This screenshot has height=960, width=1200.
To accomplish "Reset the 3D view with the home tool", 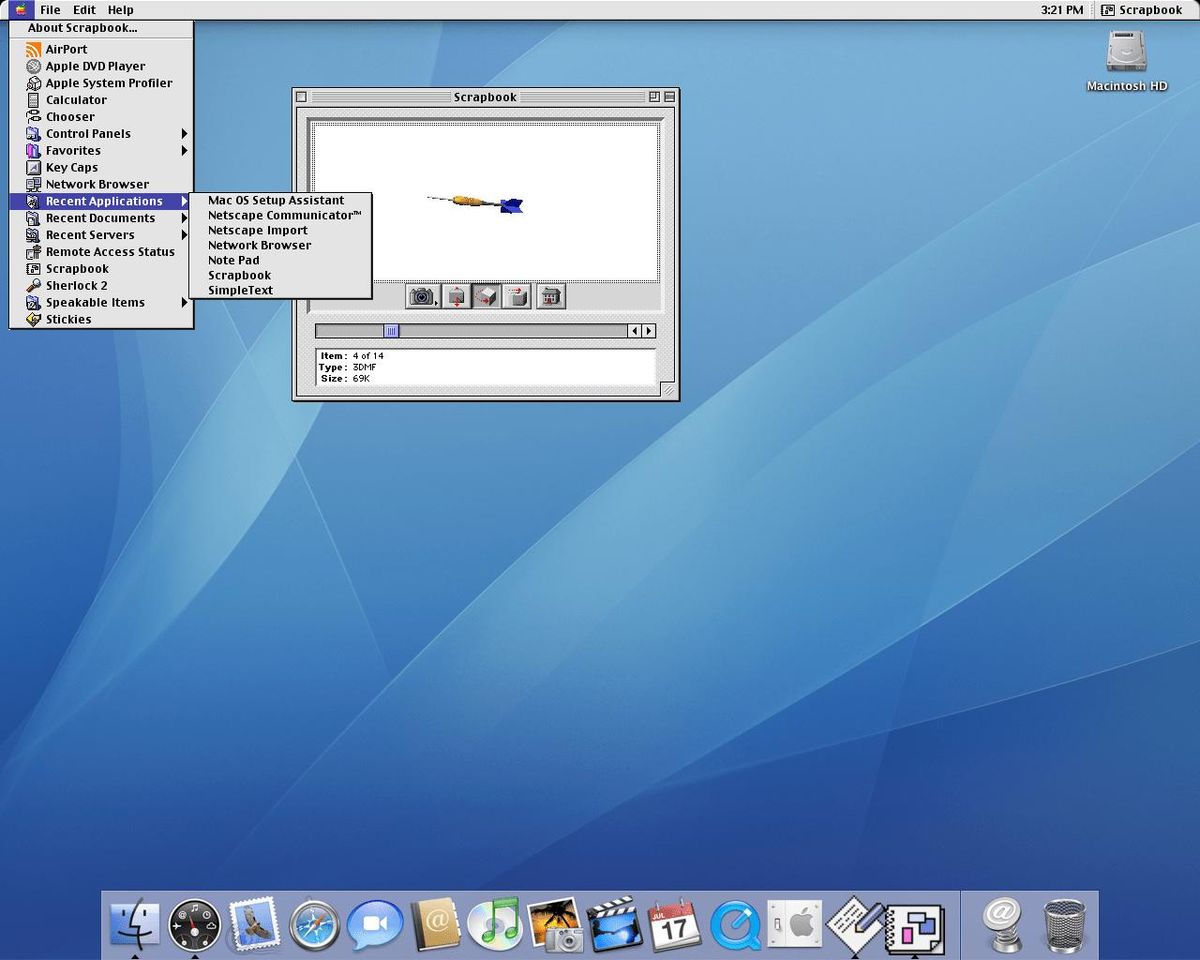I will pos(549,296).
